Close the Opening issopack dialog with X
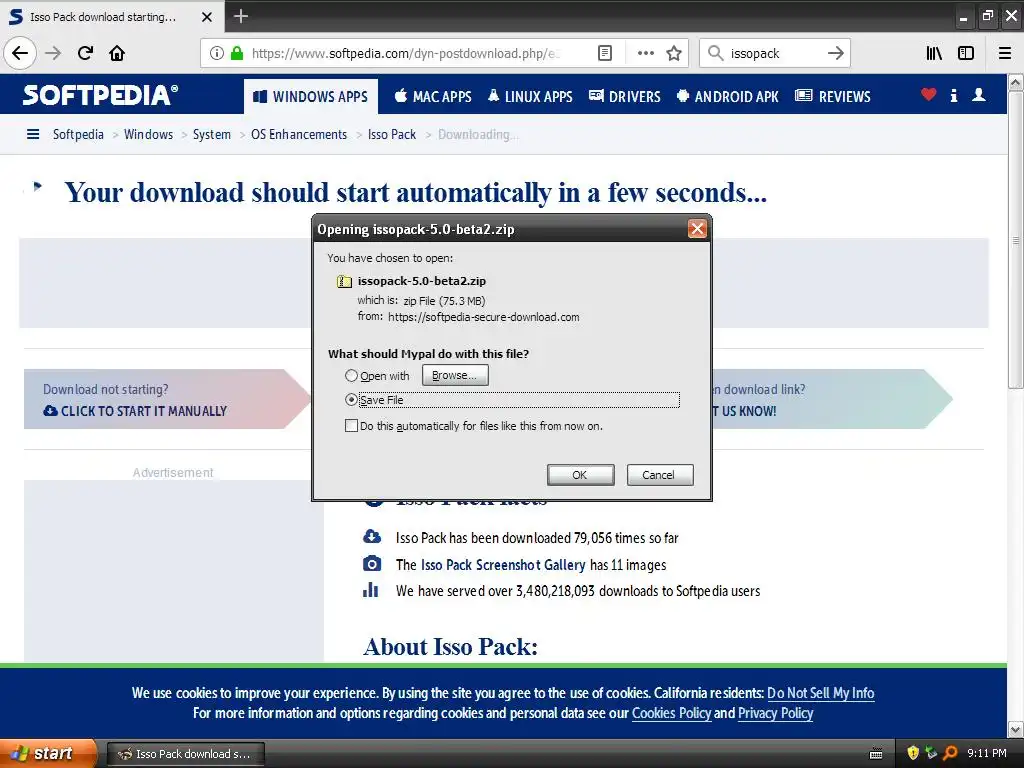 point(697,229)
